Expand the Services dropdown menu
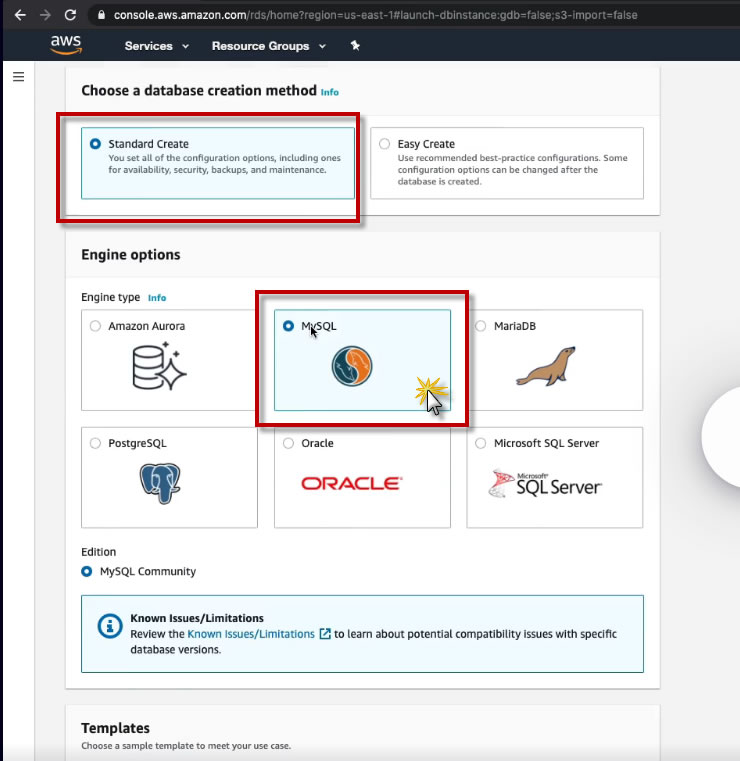This screenshot has width=740, height=761. (x=156, y=46)
